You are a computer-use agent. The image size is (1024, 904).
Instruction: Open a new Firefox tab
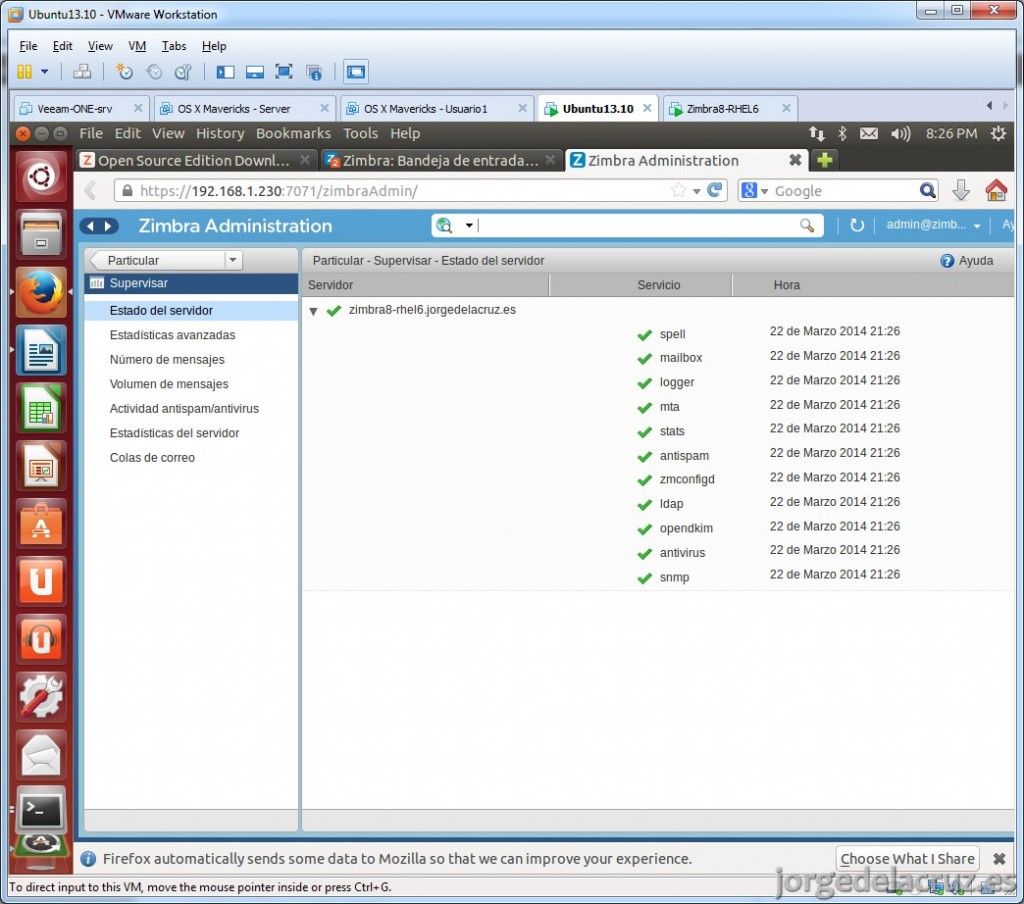(825, 160)
